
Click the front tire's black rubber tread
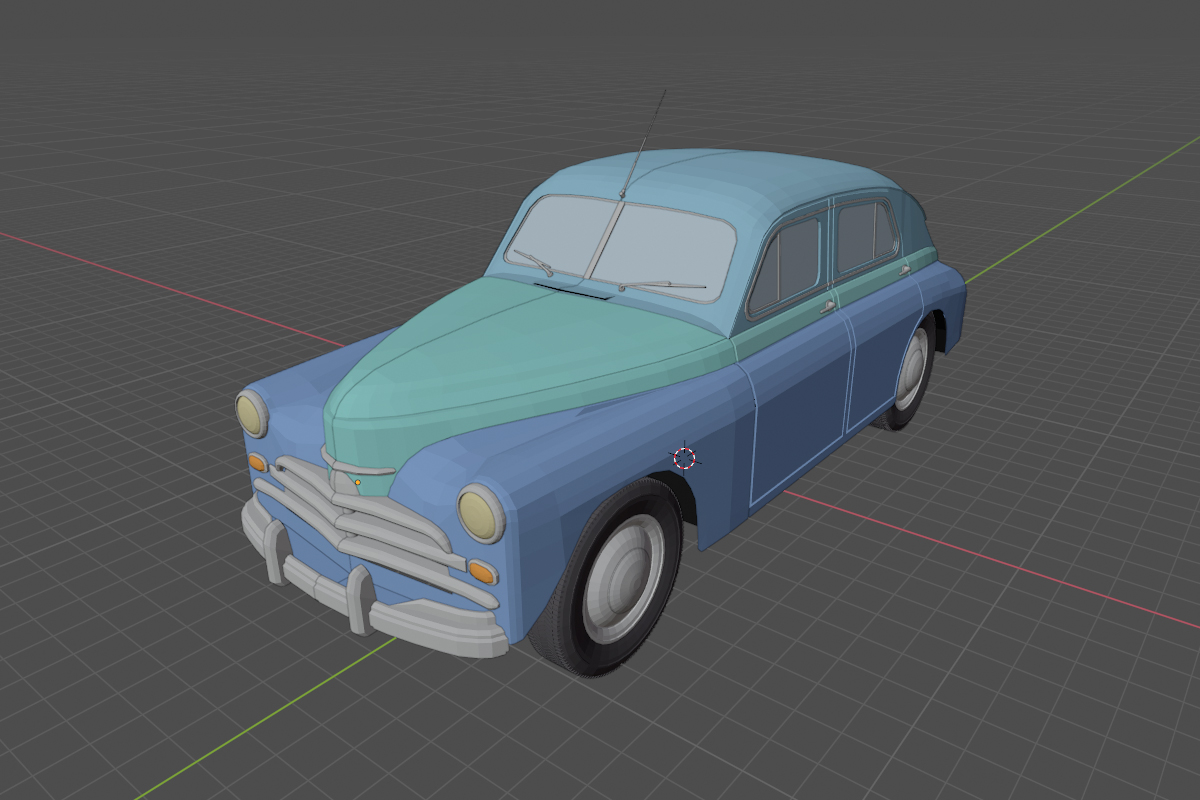click(560, 630)
